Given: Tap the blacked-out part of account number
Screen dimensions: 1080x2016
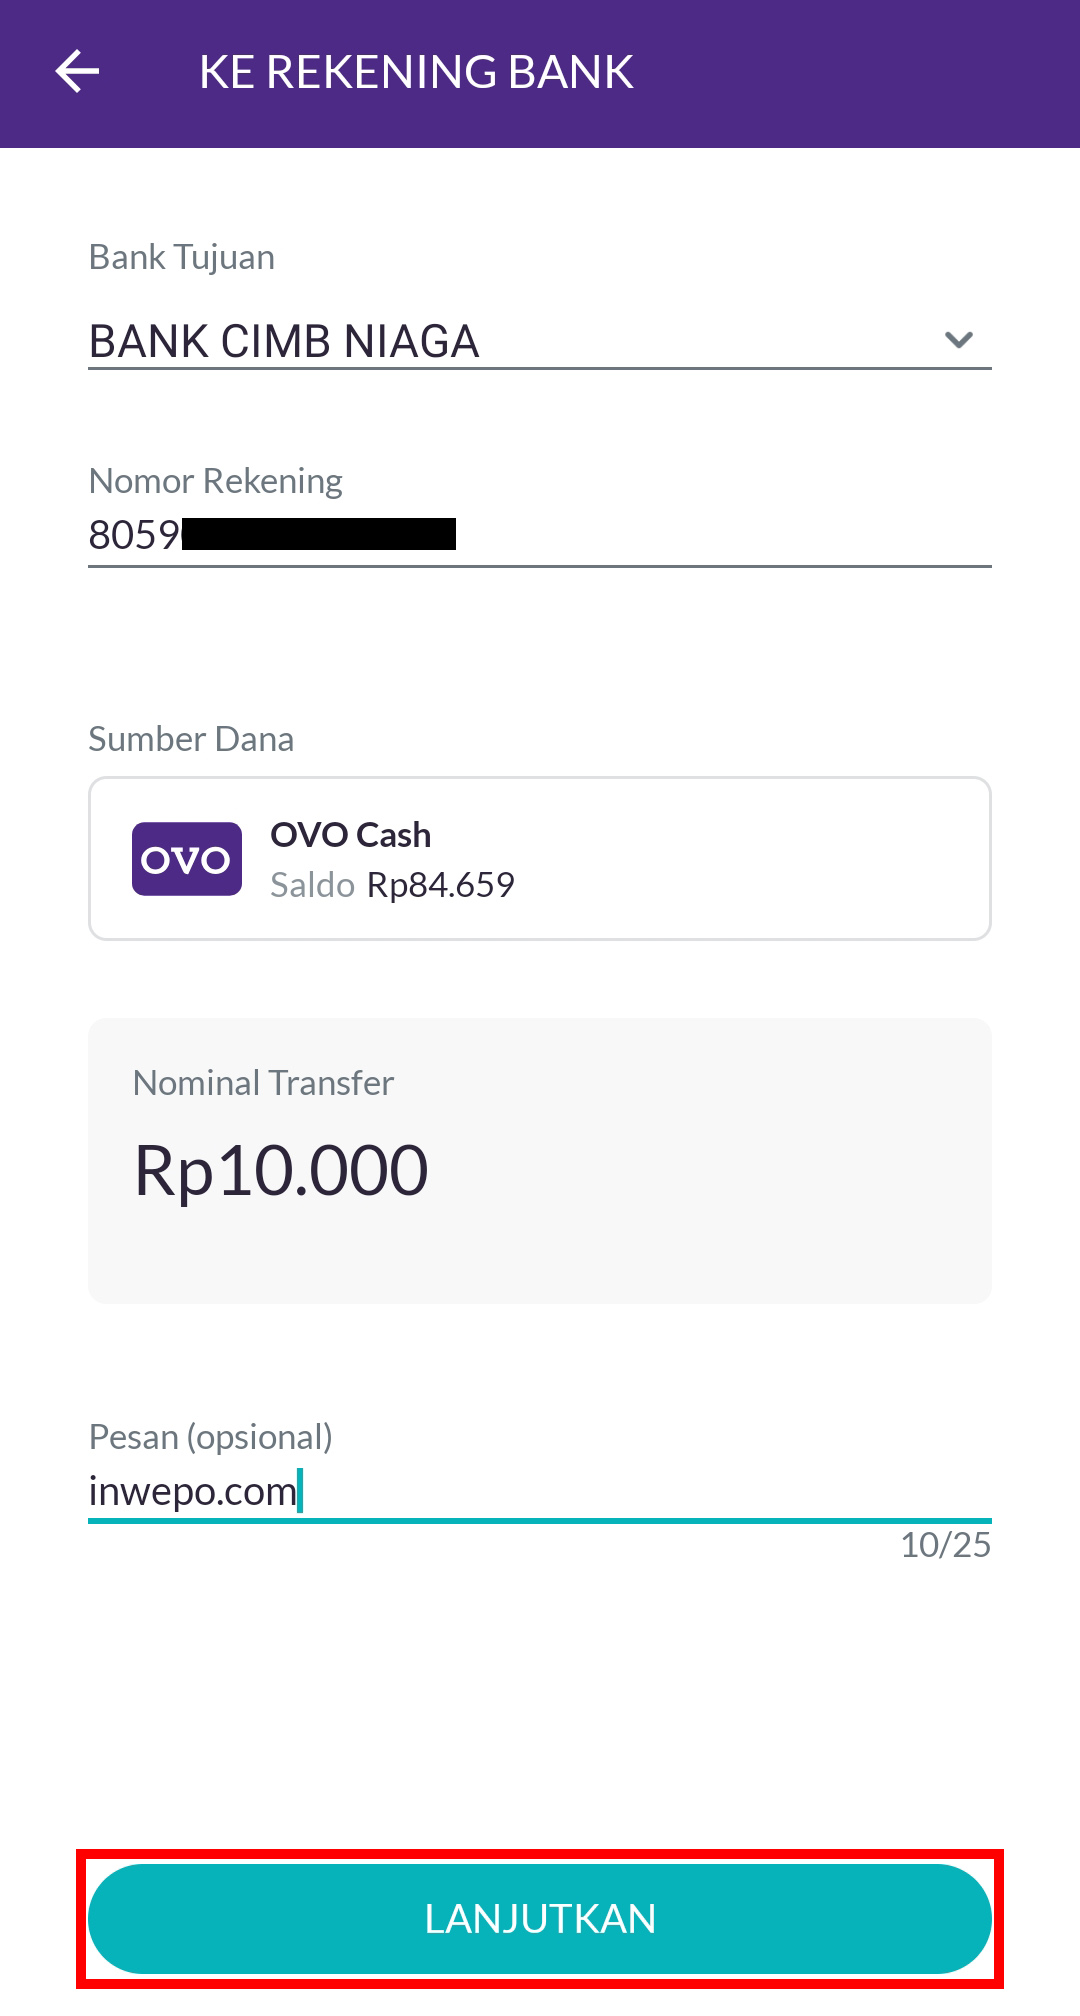Looking at the screenshot, I should pyautogui.click(x=319, y=534).
